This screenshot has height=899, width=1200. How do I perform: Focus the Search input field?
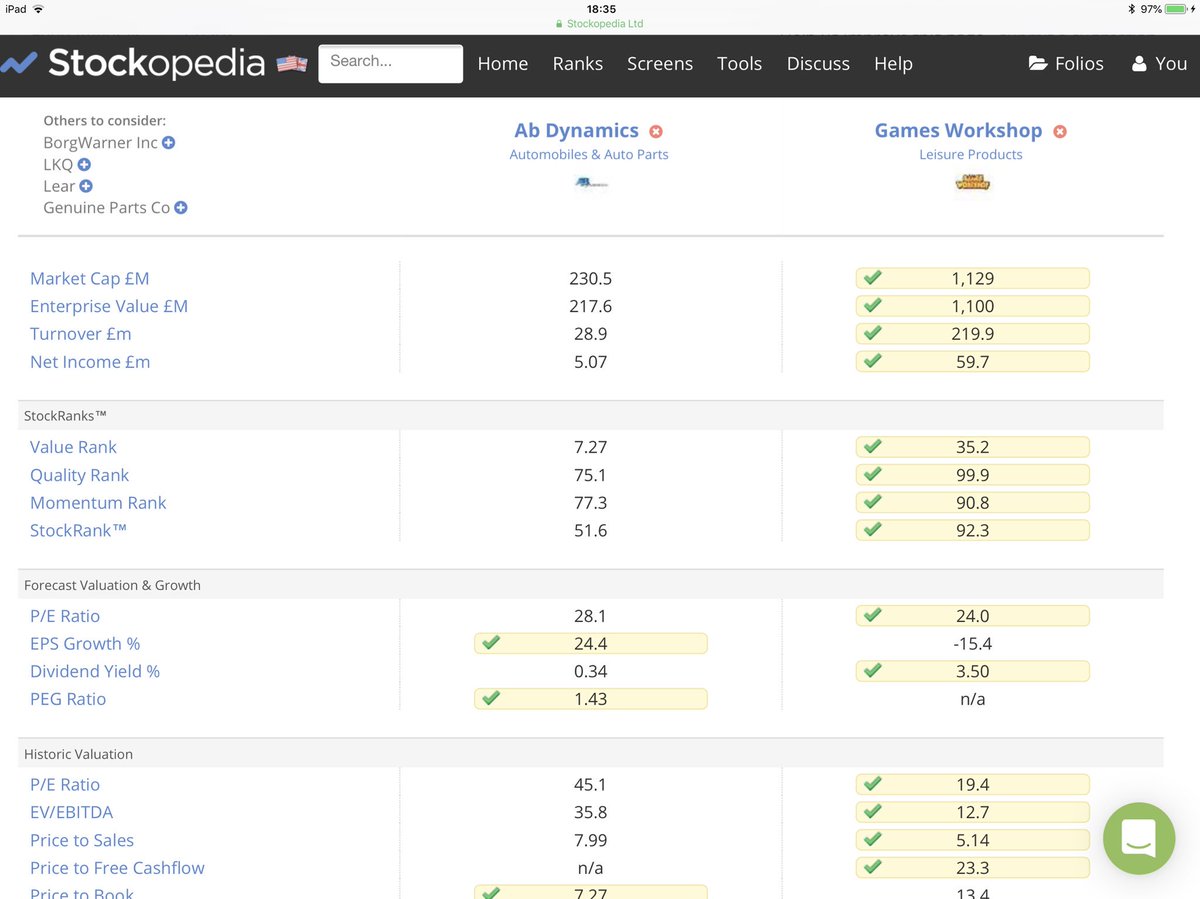391,63
